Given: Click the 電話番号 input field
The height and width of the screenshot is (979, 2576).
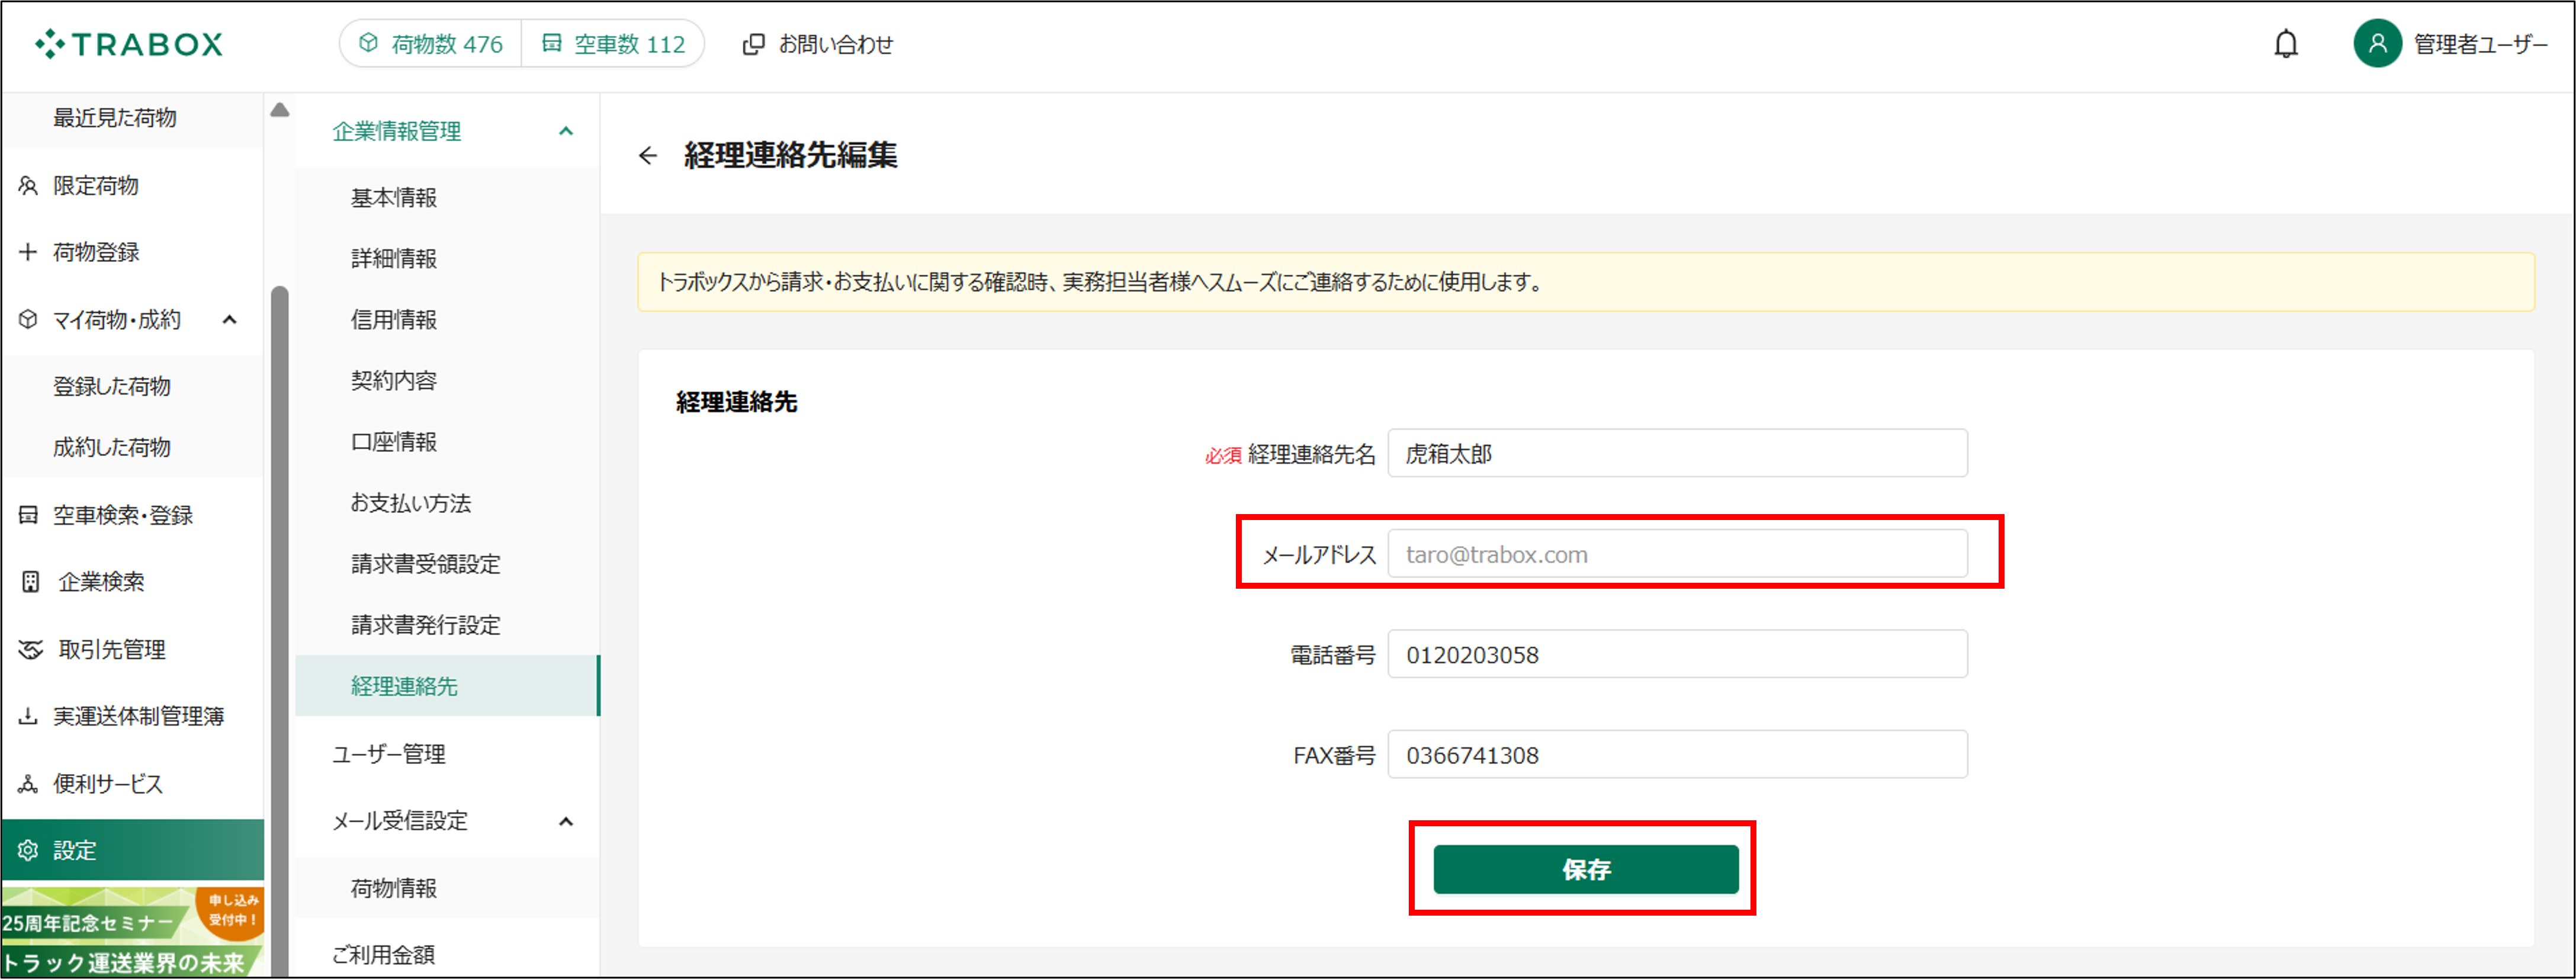Looking at the screenshot, I should click(1677, 655).
